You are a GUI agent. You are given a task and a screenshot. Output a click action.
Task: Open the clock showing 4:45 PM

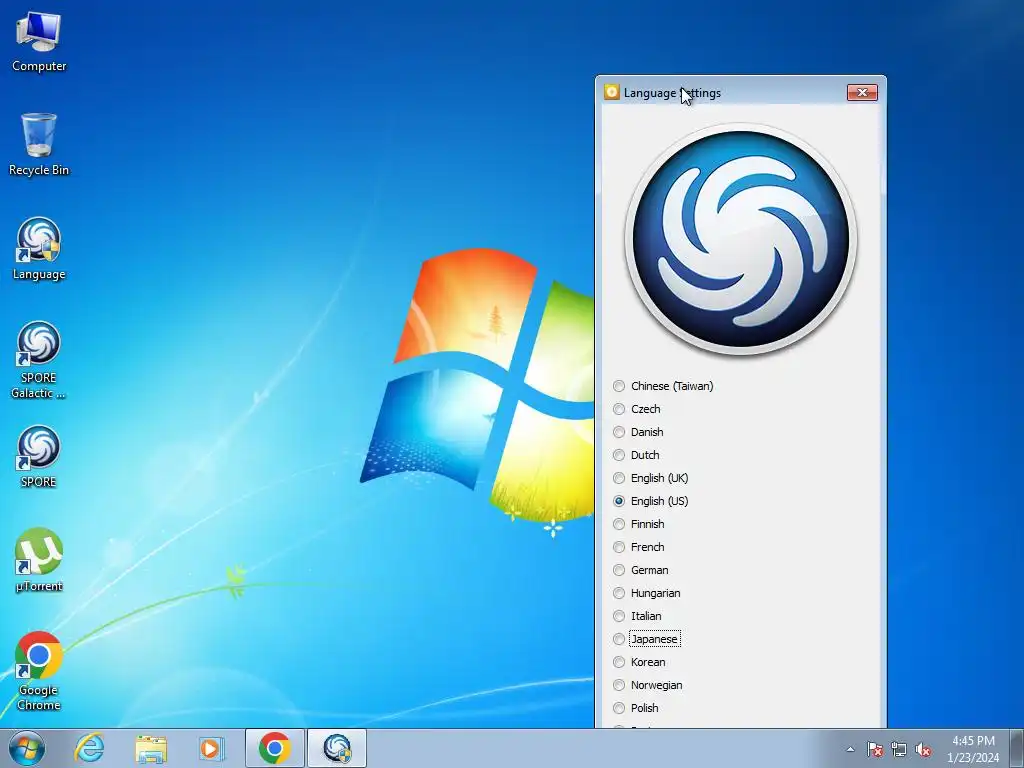[973, 748]
